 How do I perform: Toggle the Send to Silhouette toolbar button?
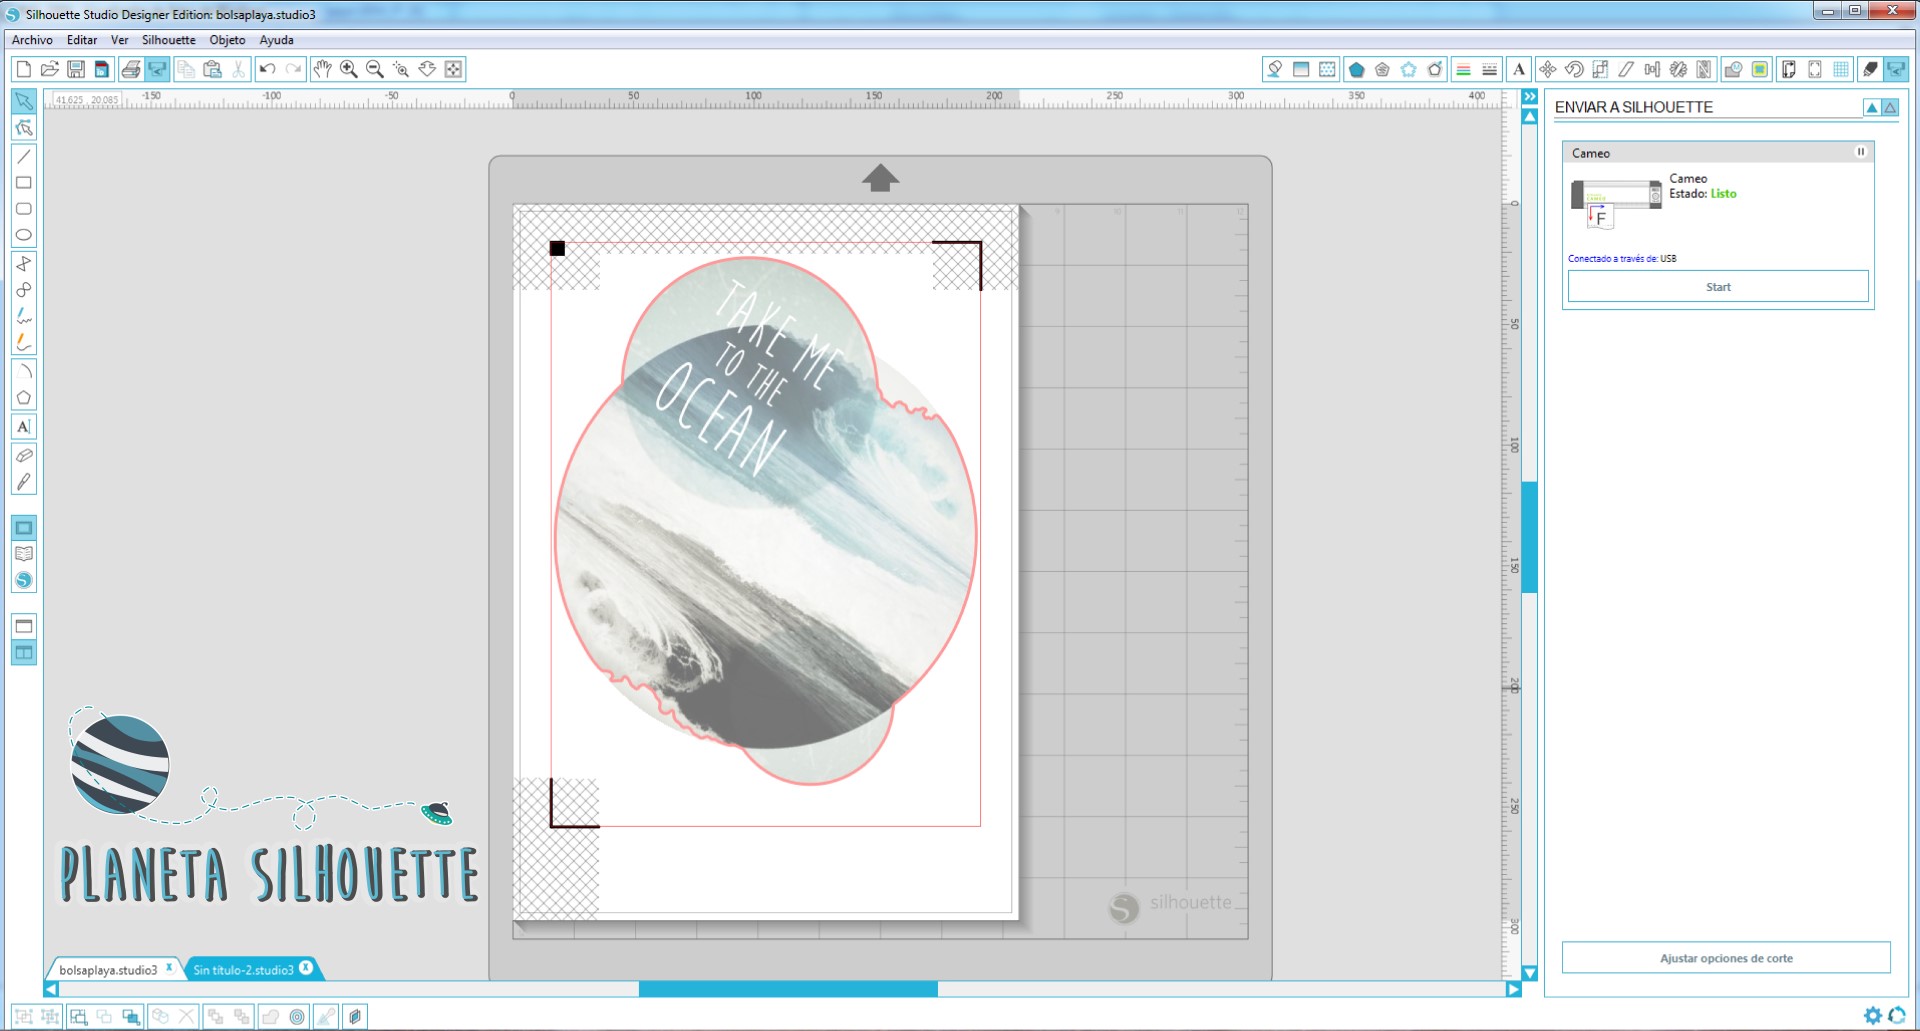1896,69
